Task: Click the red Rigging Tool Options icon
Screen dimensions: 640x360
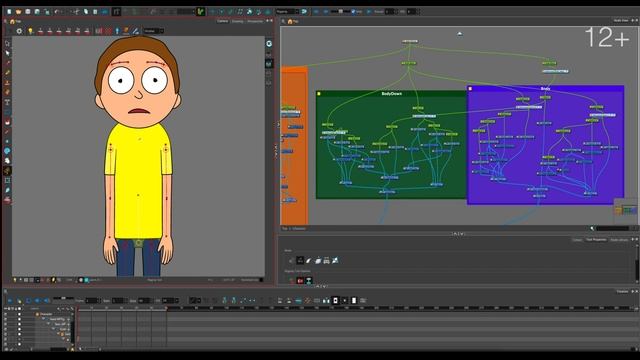Action: click(300, 280)
